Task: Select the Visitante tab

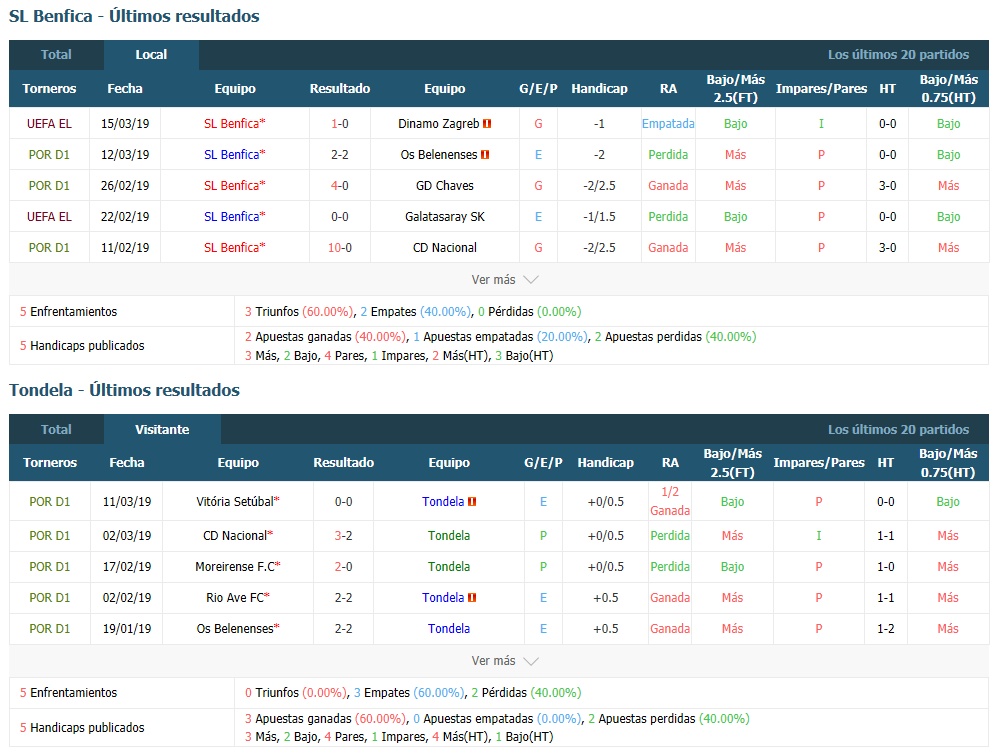Action: 162,429
